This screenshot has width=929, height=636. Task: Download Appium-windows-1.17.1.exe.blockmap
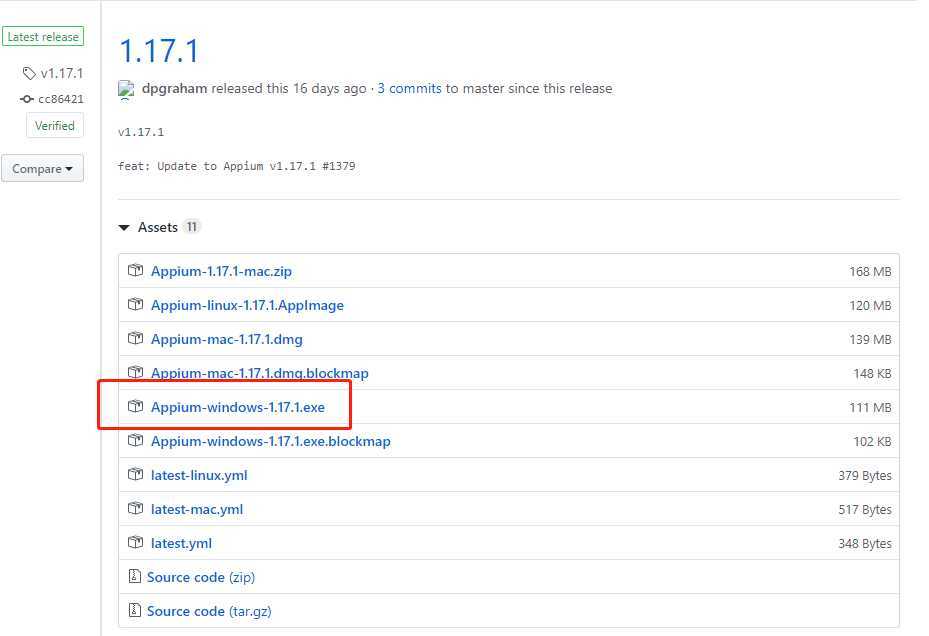pos(271,441)
